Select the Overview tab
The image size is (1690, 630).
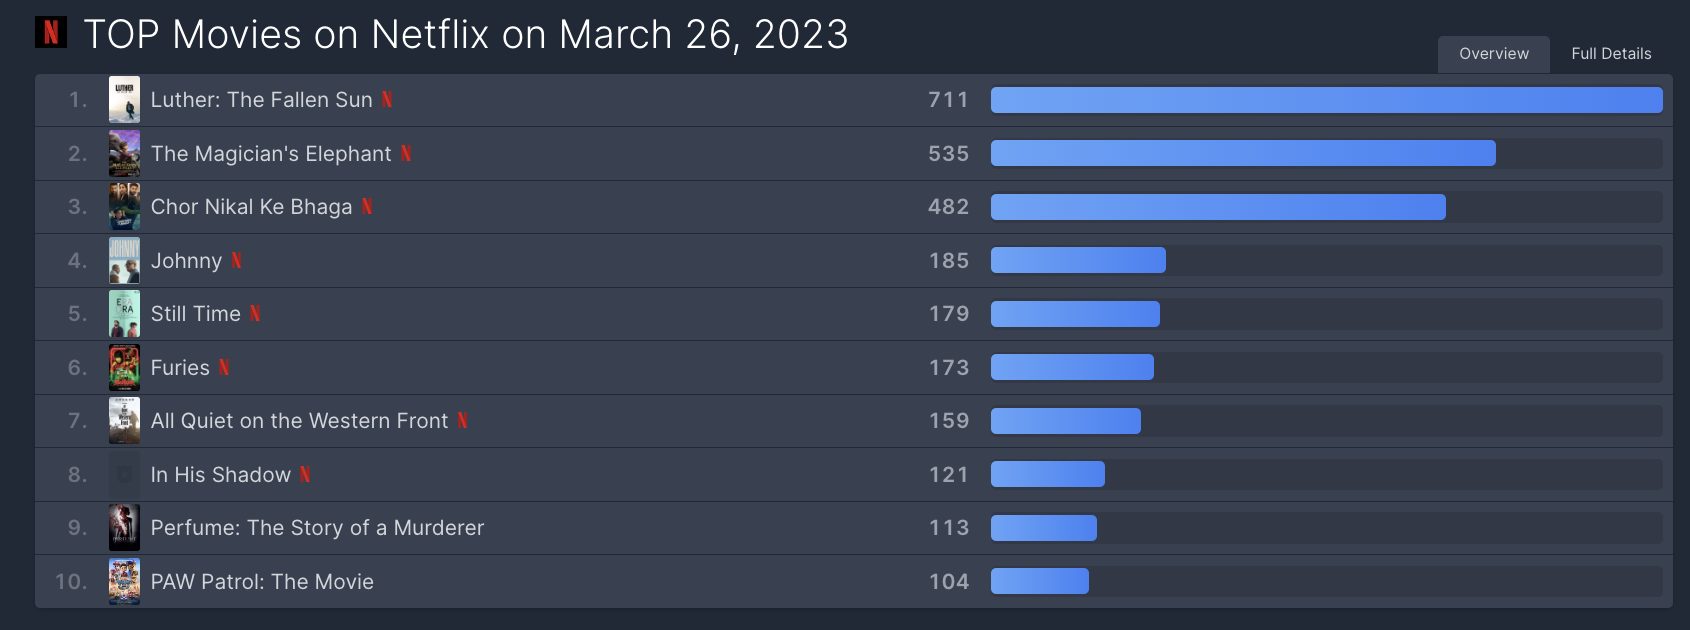point(1494,54)
